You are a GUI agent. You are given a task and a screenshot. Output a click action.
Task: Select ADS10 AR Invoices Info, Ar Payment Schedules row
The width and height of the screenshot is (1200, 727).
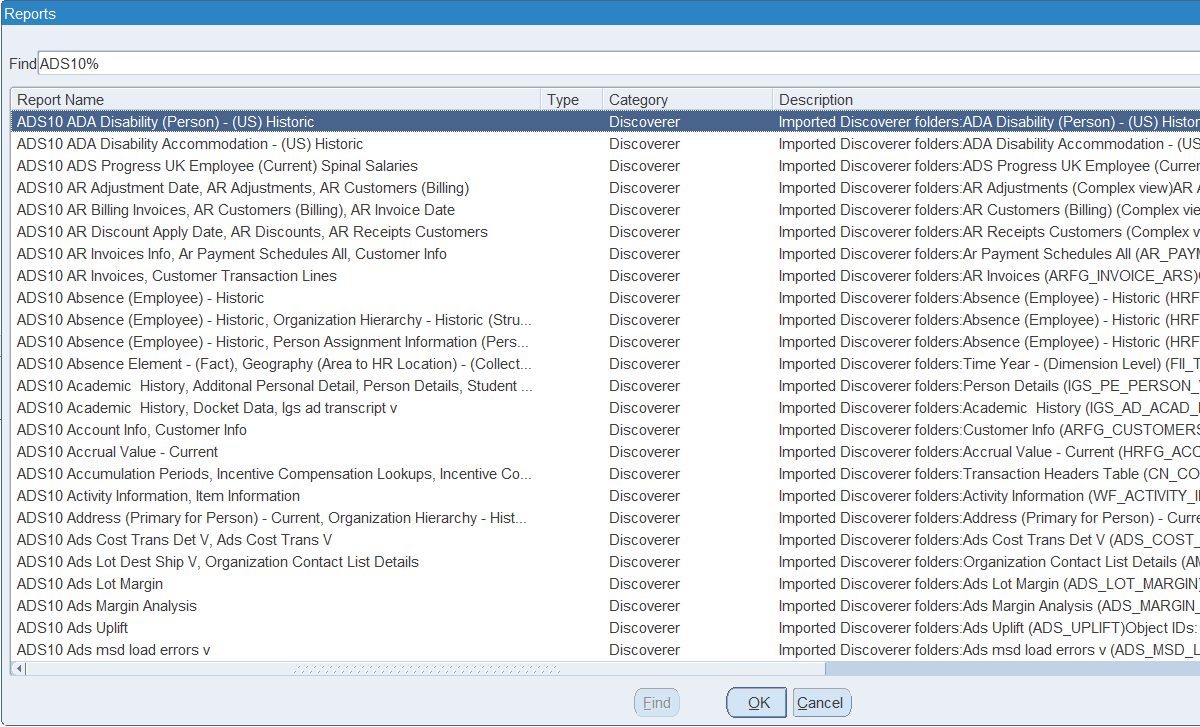606,254
